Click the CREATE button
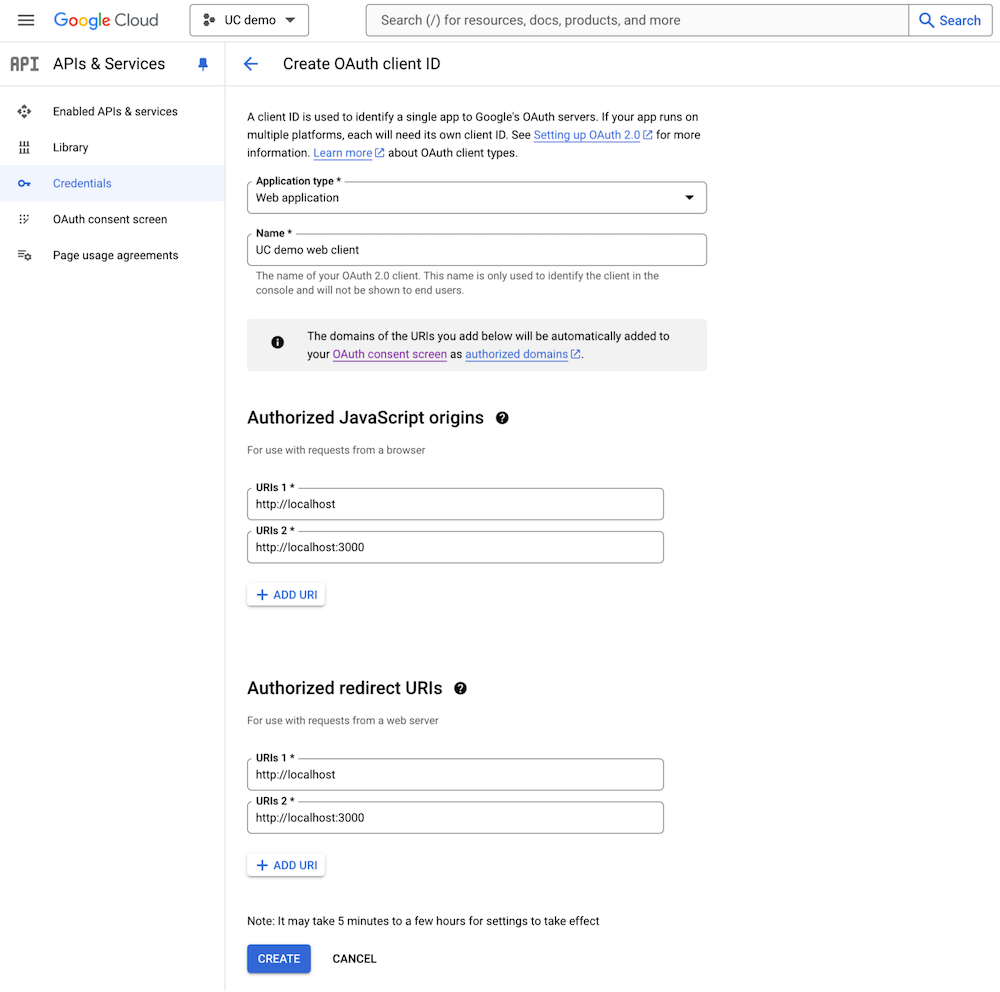The width and height of the screenshot is (1000, 992). click(279, 959)
